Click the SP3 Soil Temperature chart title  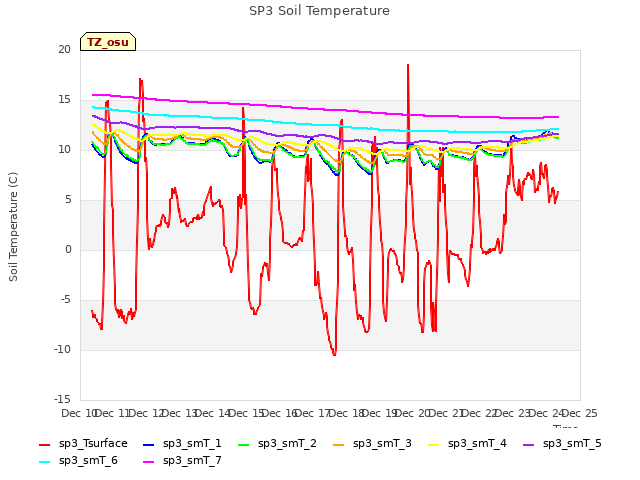(x=319, y=11)
